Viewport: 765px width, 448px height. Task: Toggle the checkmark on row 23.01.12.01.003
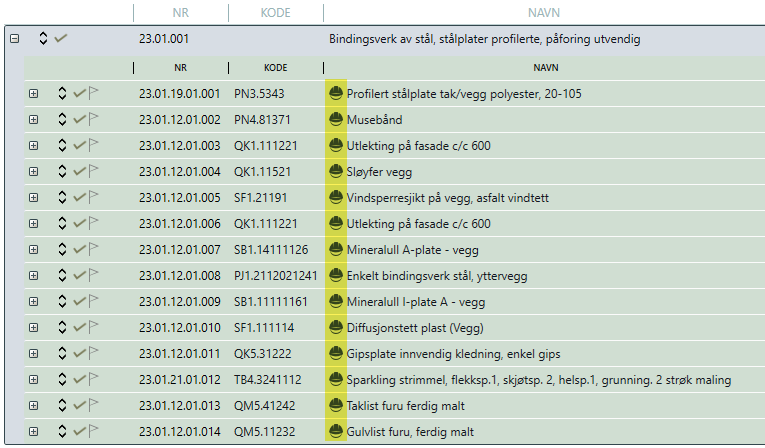(x=79, y=146)
